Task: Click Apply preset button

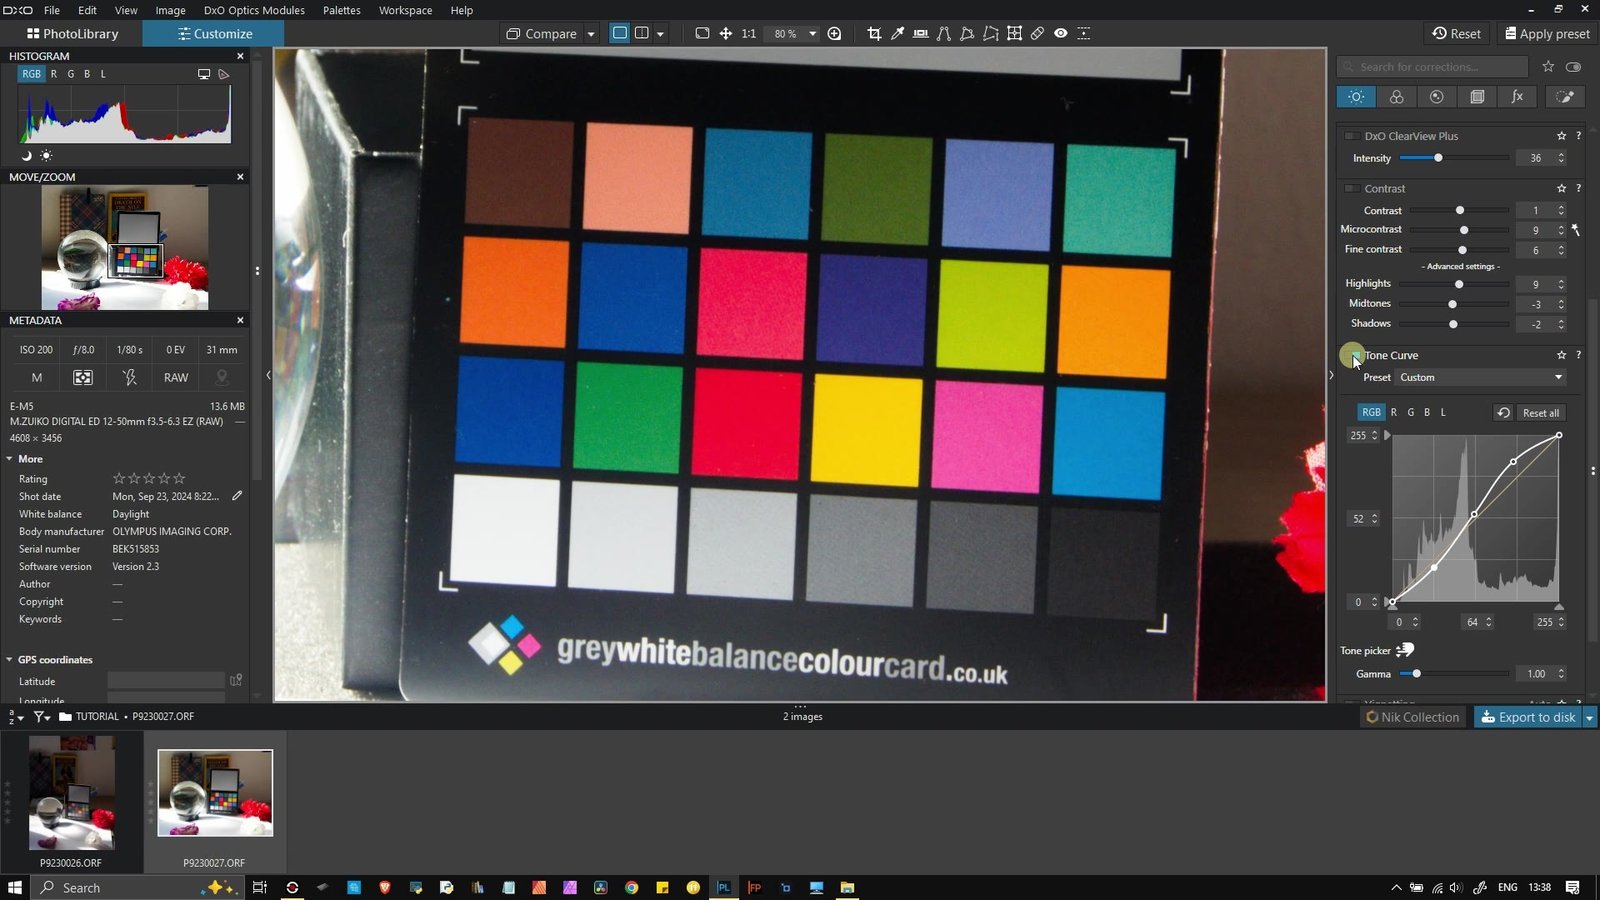Action: (1546, 33)
